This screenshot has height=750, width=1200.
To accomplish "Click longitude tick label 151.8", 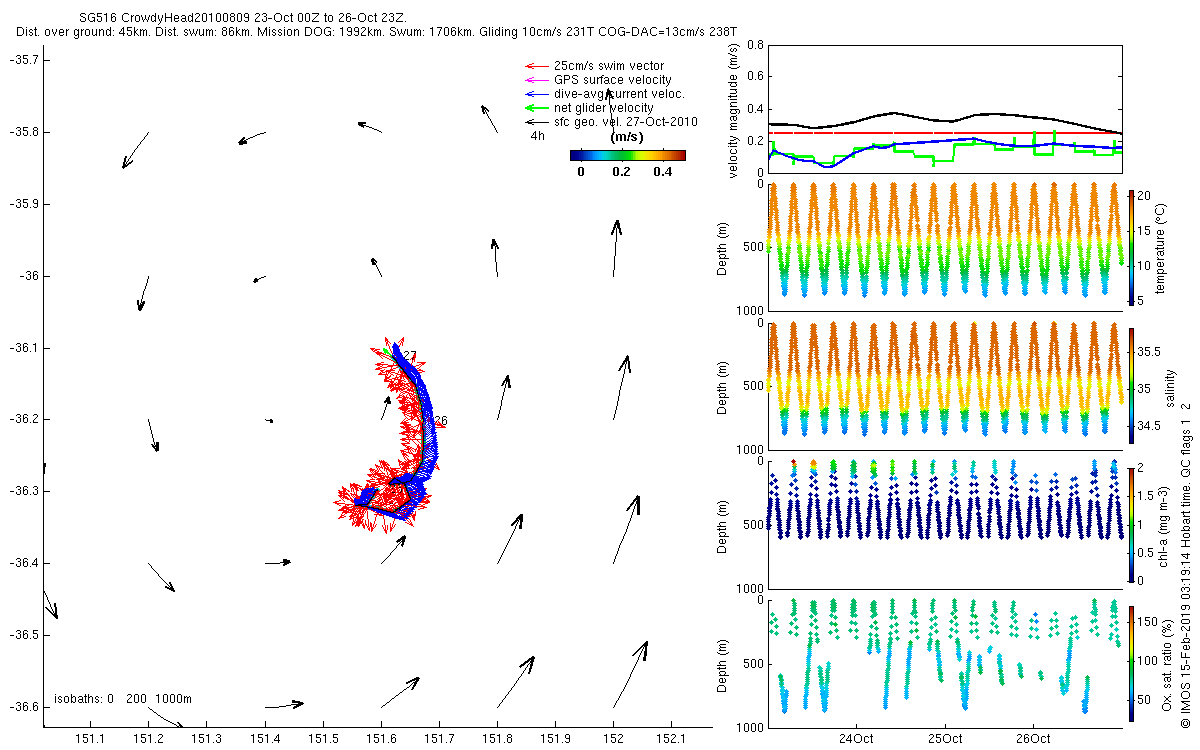I will [497, 738].
